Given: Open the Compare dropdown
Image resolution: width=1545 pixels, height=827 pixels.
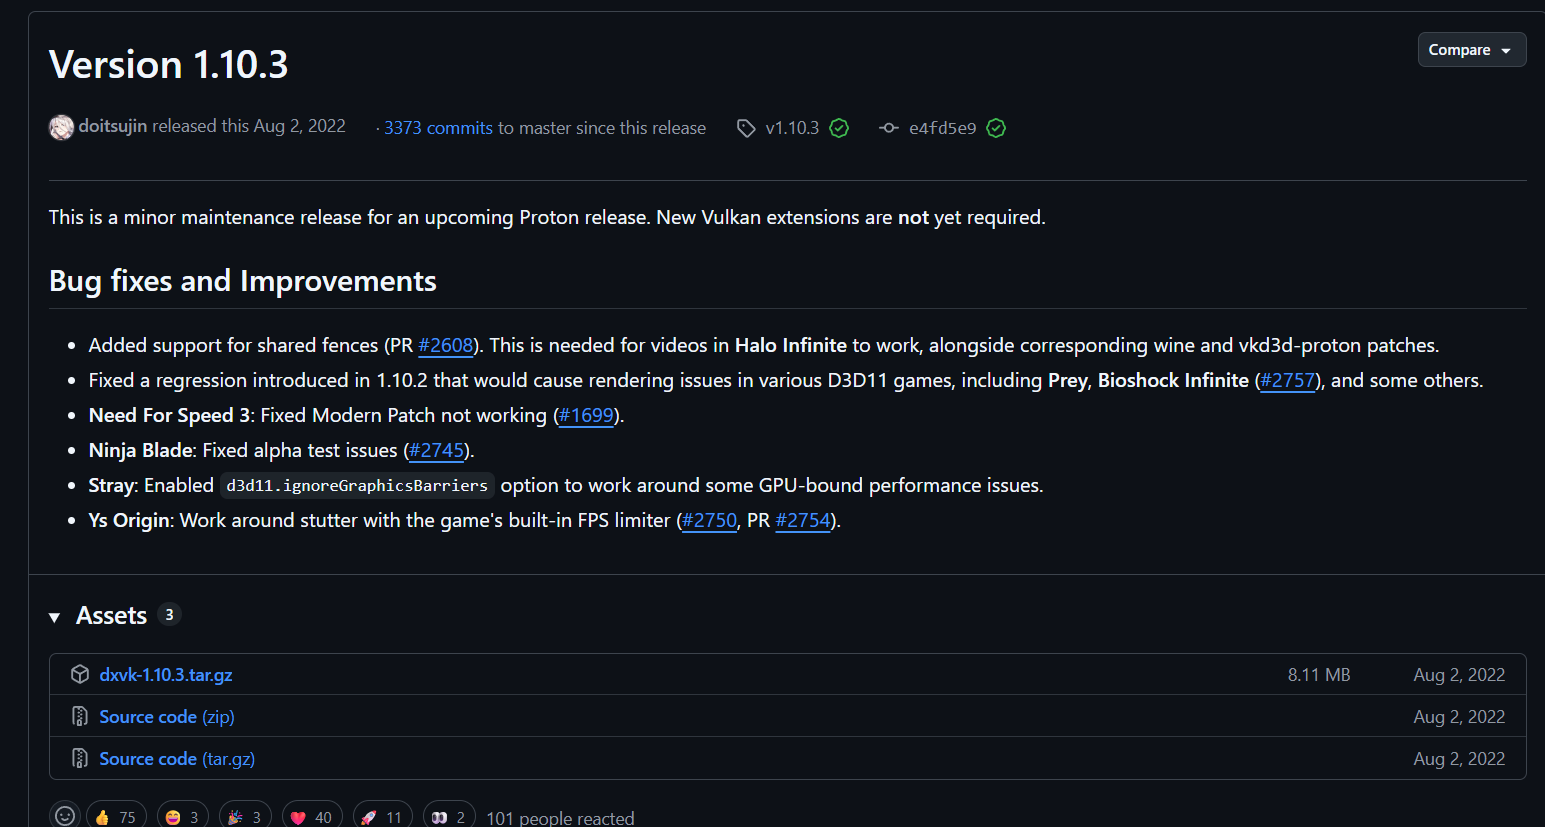Looking at the screenshot, I should [1471, 50].
